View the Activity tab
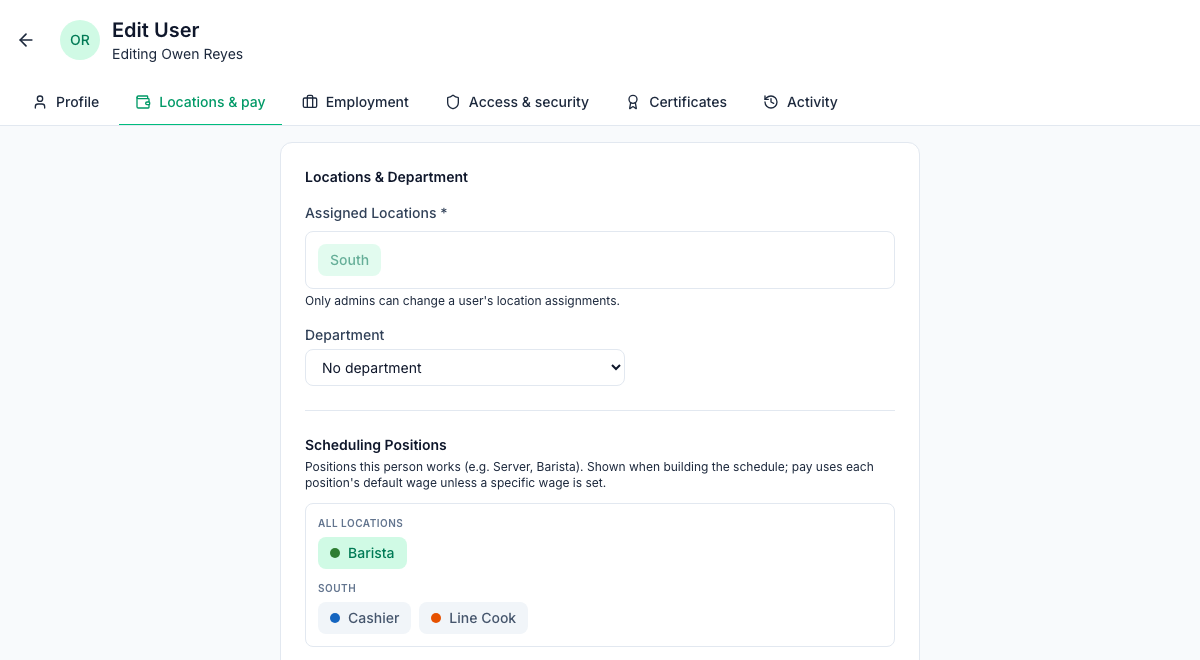Image resolution: width=1200 pixels, height=660 pixels. coord(800,102)
